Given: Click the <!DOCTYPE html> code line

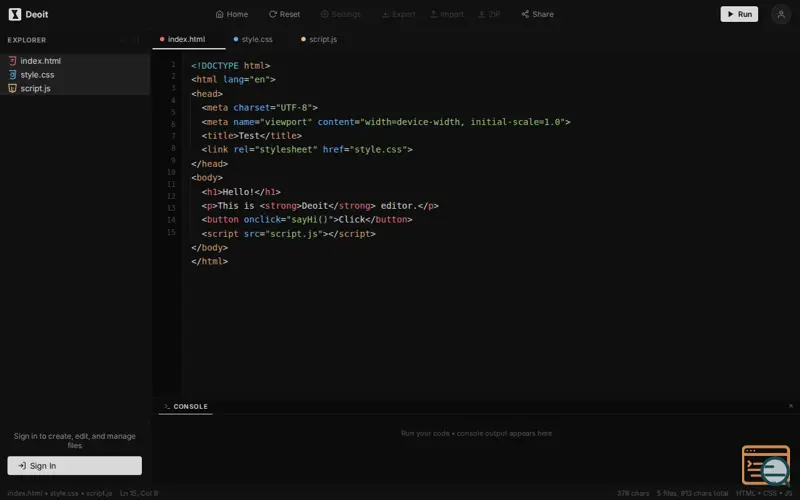Looking at the screenshot, I should [231, 66].
